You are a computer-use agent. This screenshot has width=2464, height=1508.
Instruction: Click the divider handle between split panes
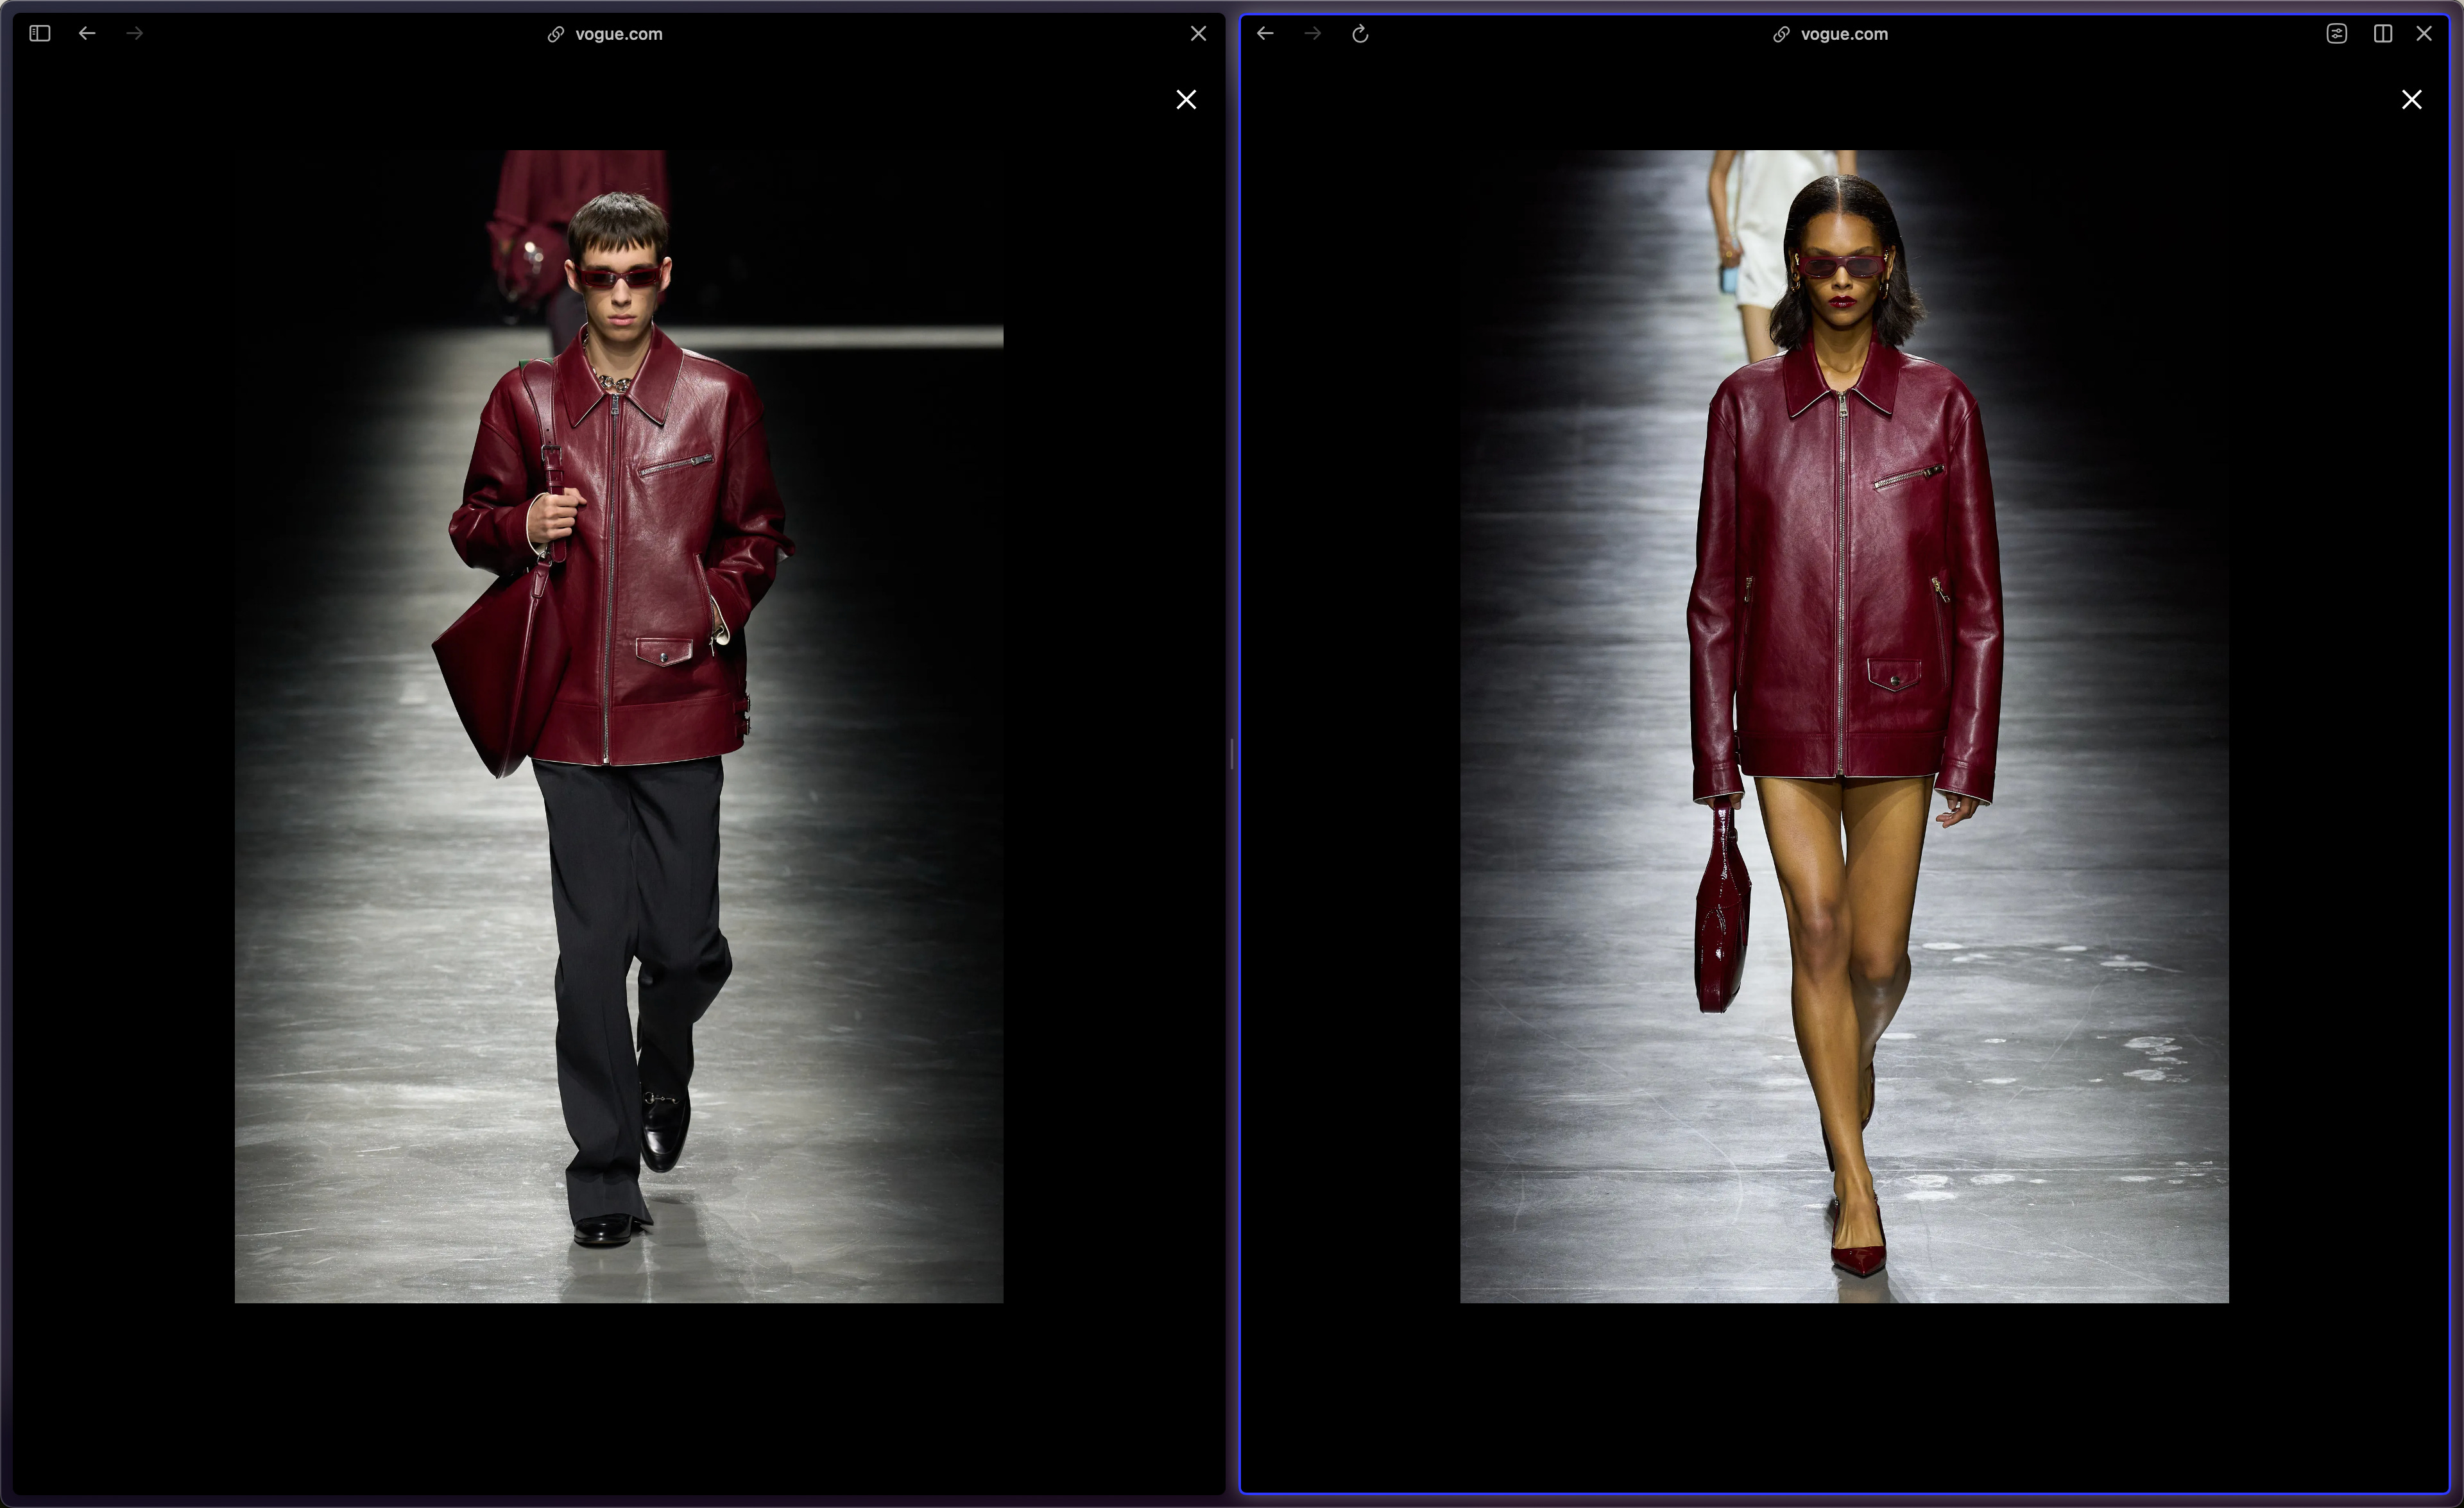[1232, 754]
